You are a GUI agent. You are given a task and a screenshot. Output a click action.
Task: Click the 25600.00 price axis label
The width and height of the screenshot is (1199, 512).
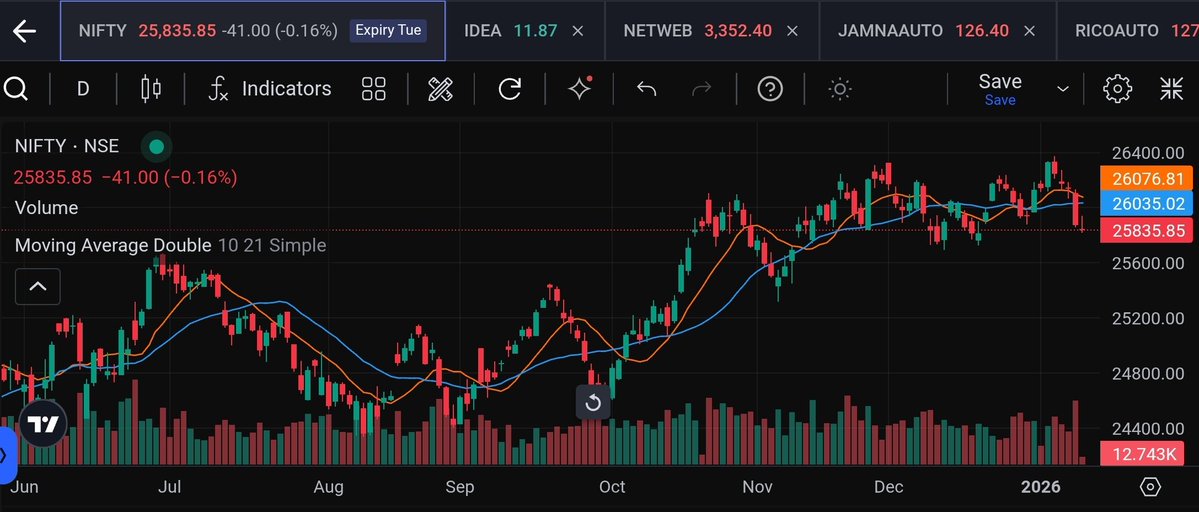click(x=1148, y=263)
